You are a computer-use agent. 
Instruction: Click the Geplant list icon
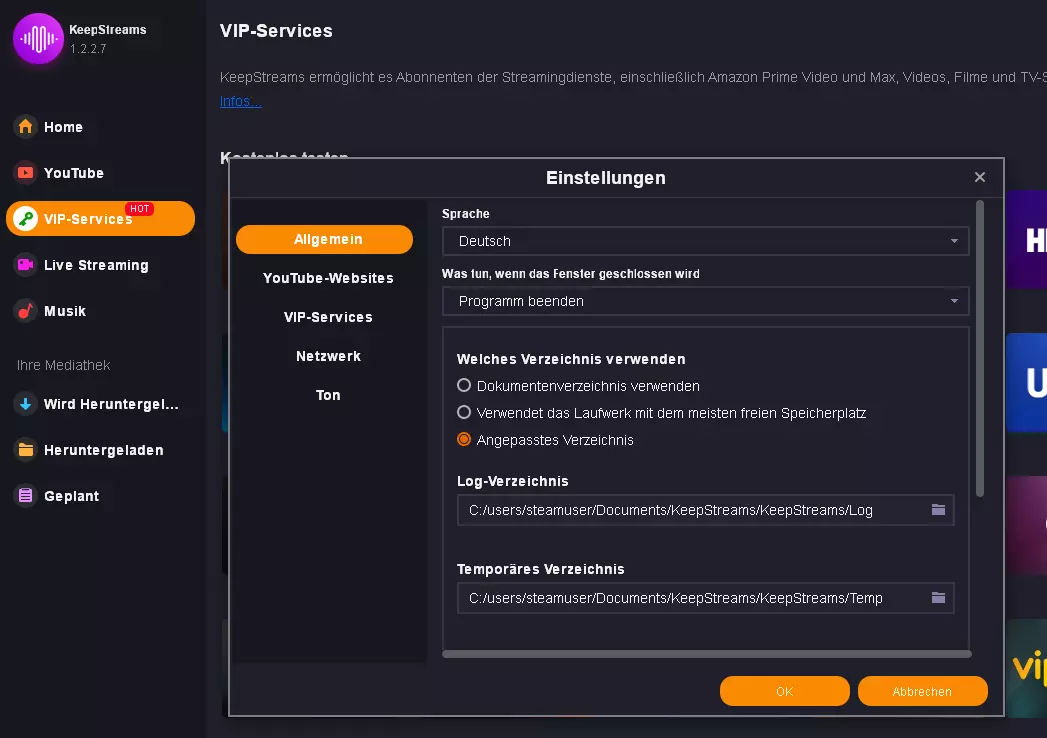tap(25, 496)
